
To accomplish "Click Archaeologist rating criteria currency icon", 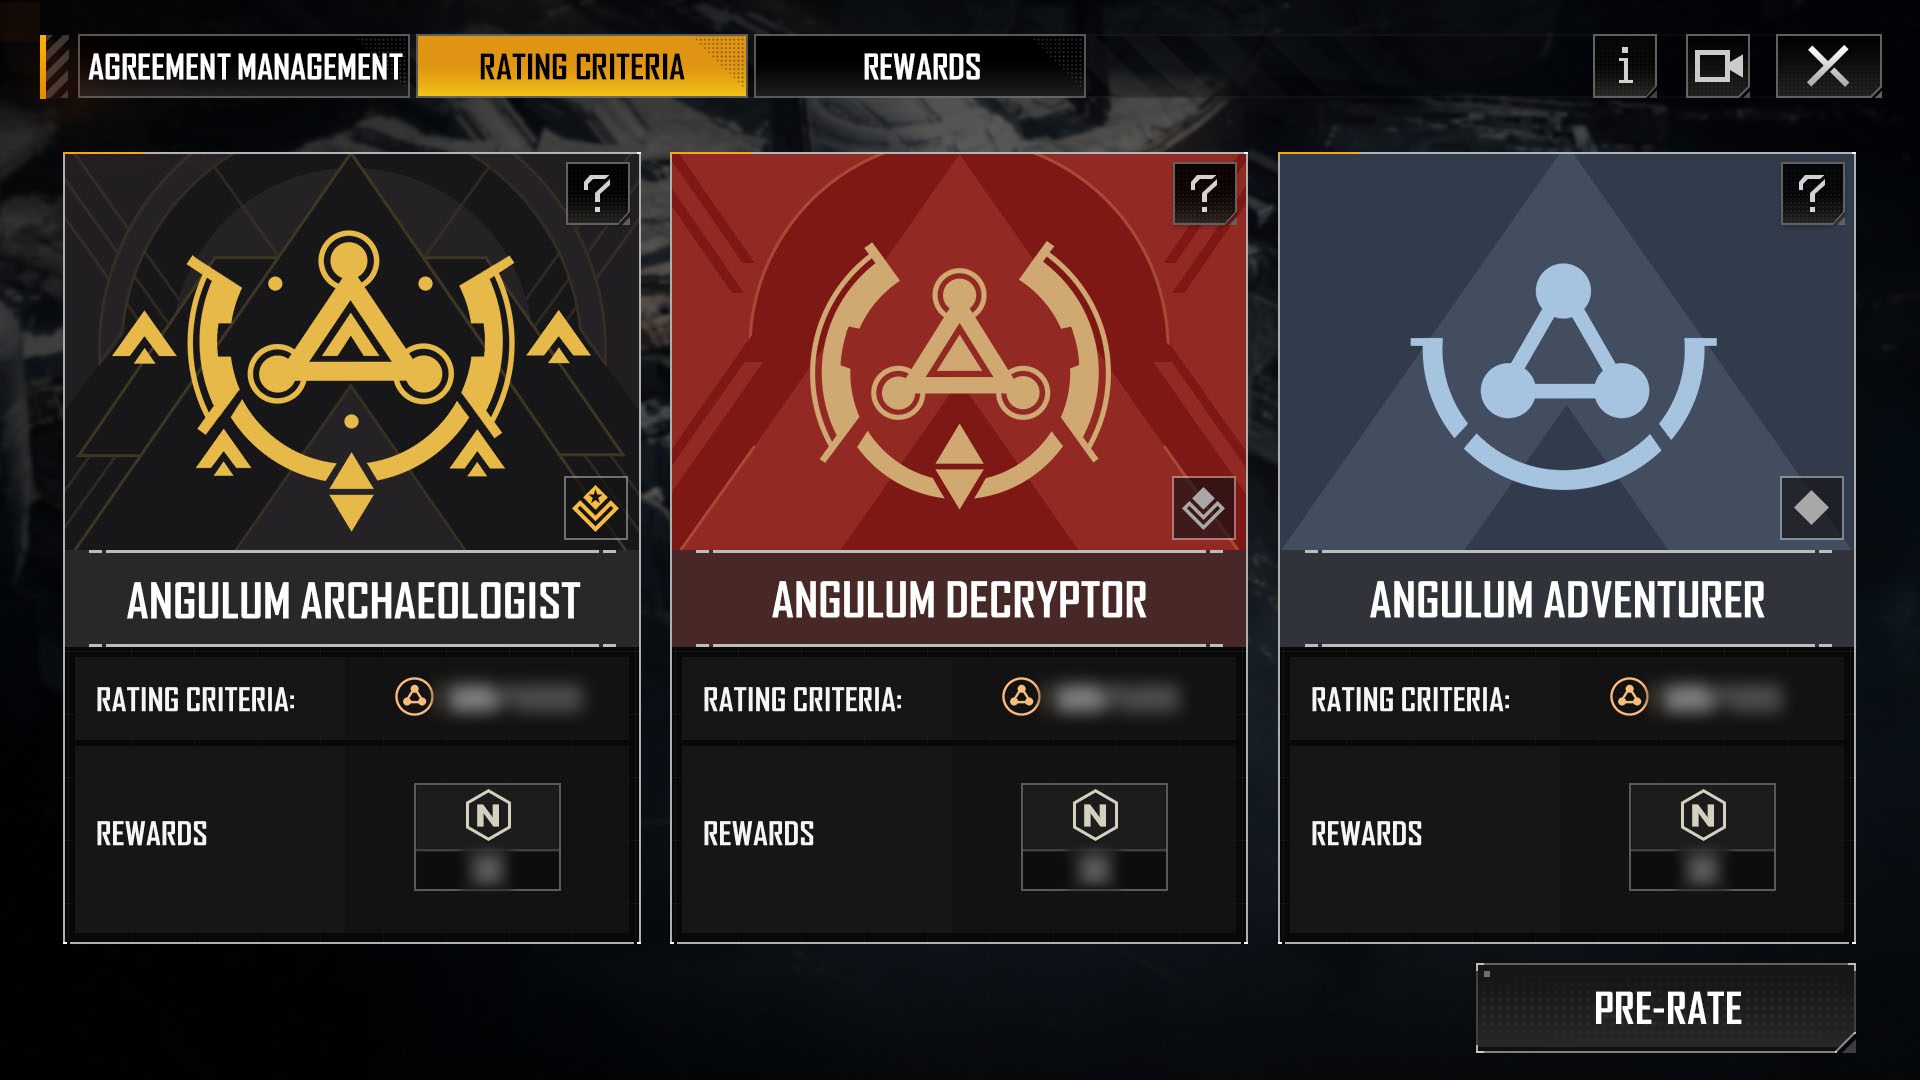I will pyautogui.click(x=414, y=697).
